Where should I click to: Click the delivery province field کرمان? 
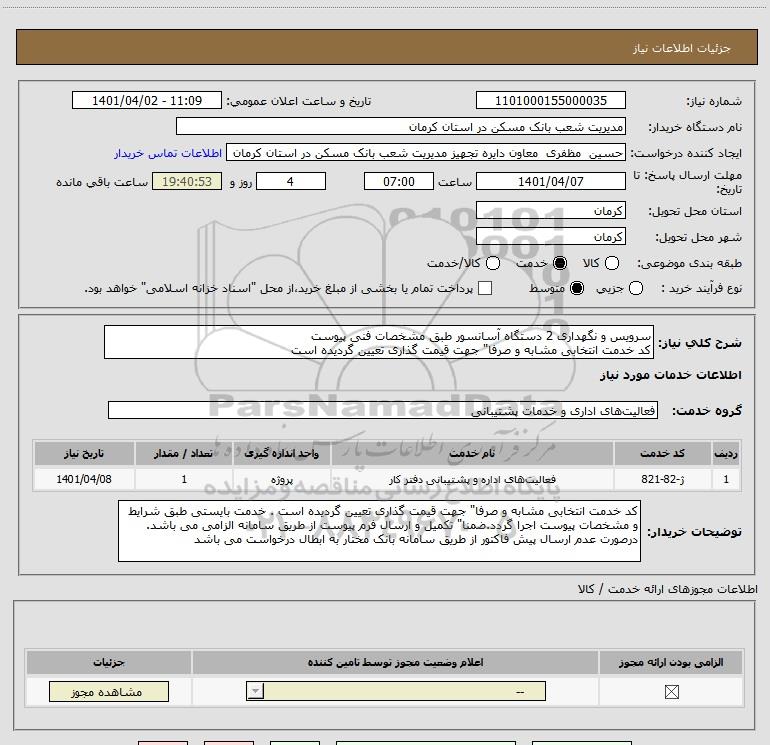[x=550, y=210]
